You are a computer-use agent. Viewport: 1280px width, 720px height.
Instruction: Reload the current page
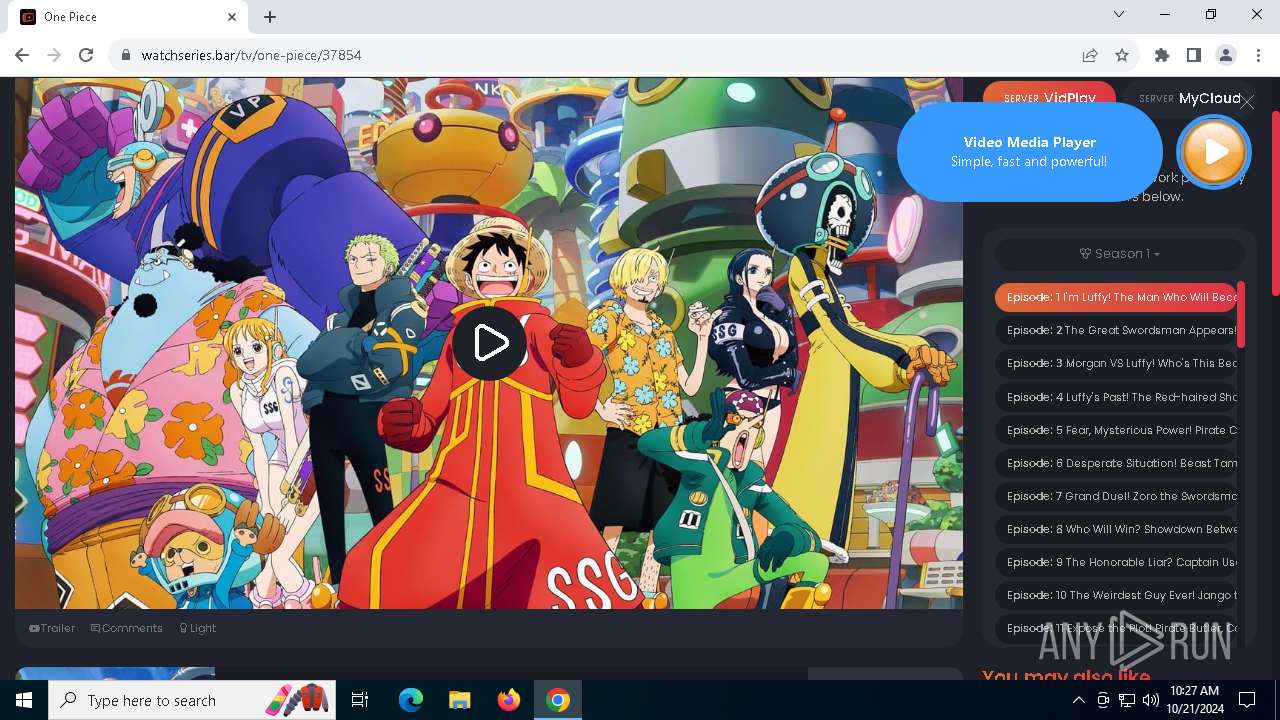(86, 55)
